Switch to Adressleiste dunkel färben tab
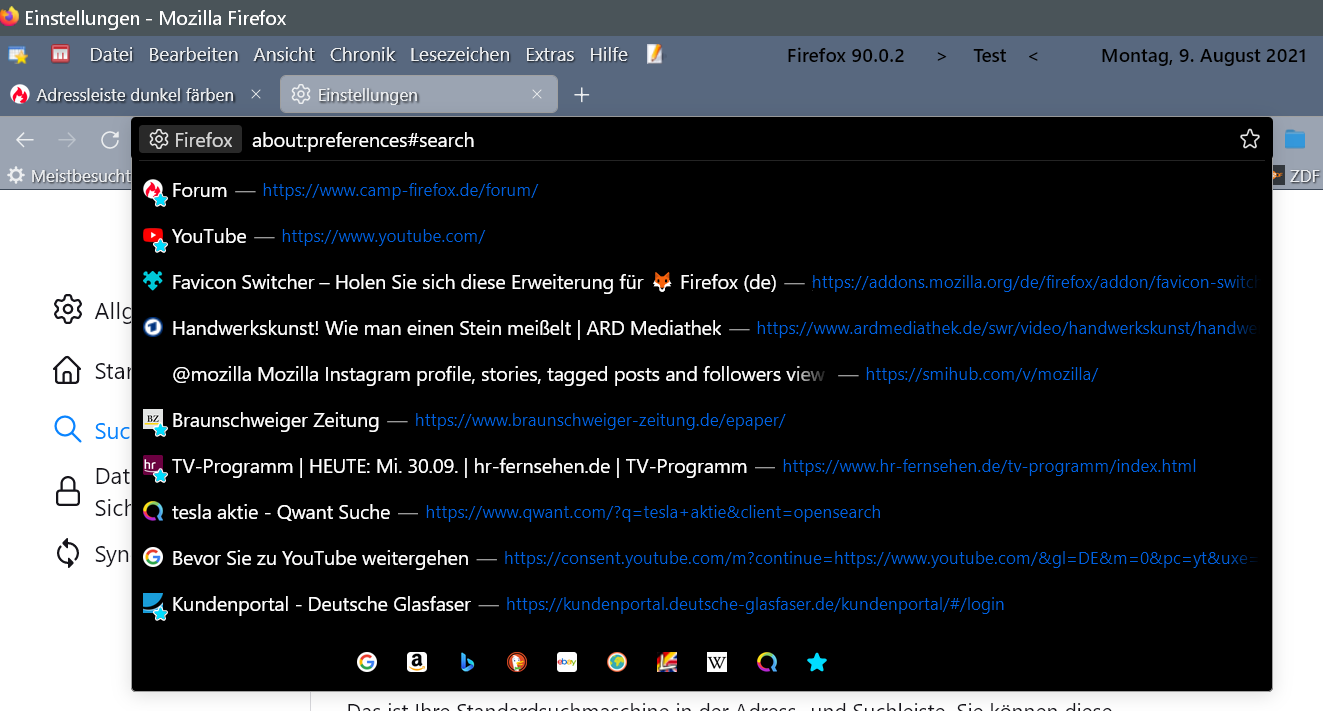This screenshot has width=1323, height=711. 134,95
